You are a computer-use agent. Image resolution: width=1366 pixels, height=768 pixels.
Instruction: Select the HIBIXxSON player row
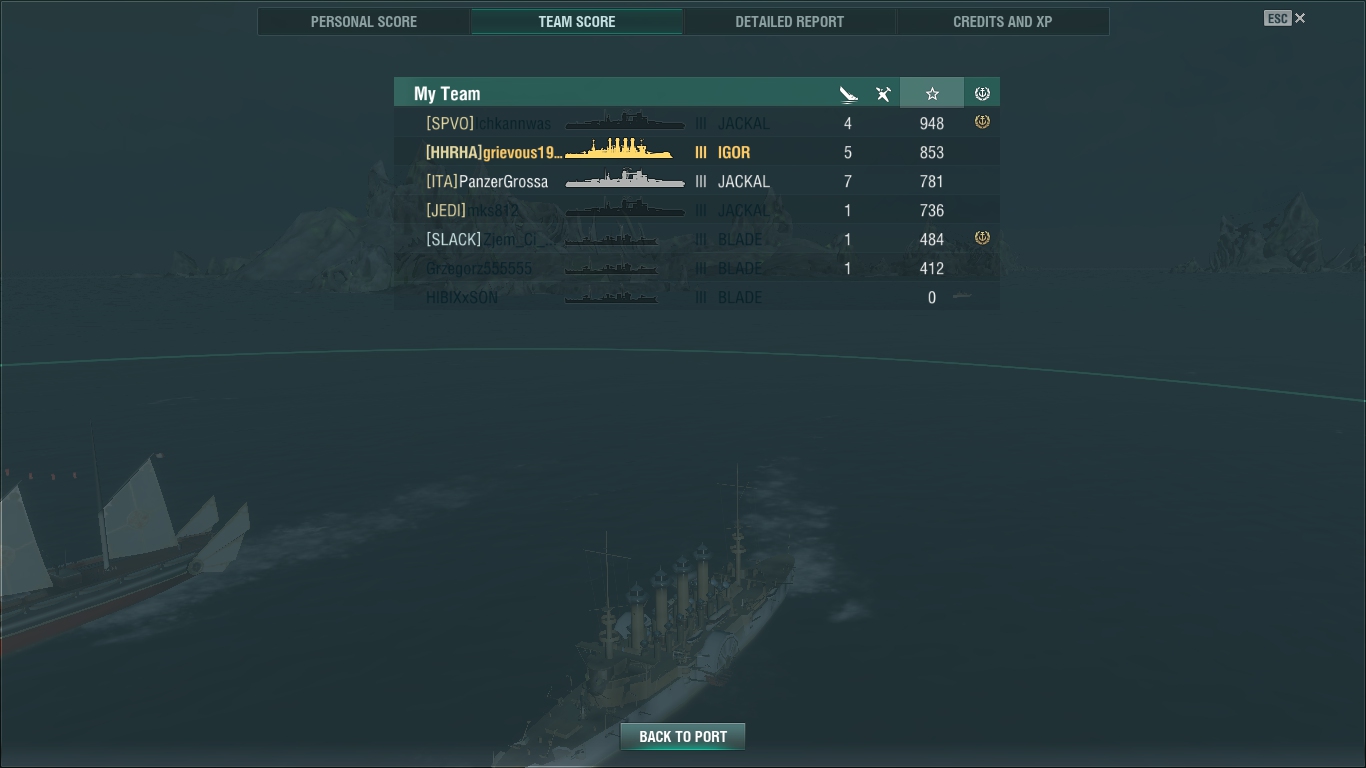coord(697,297)
